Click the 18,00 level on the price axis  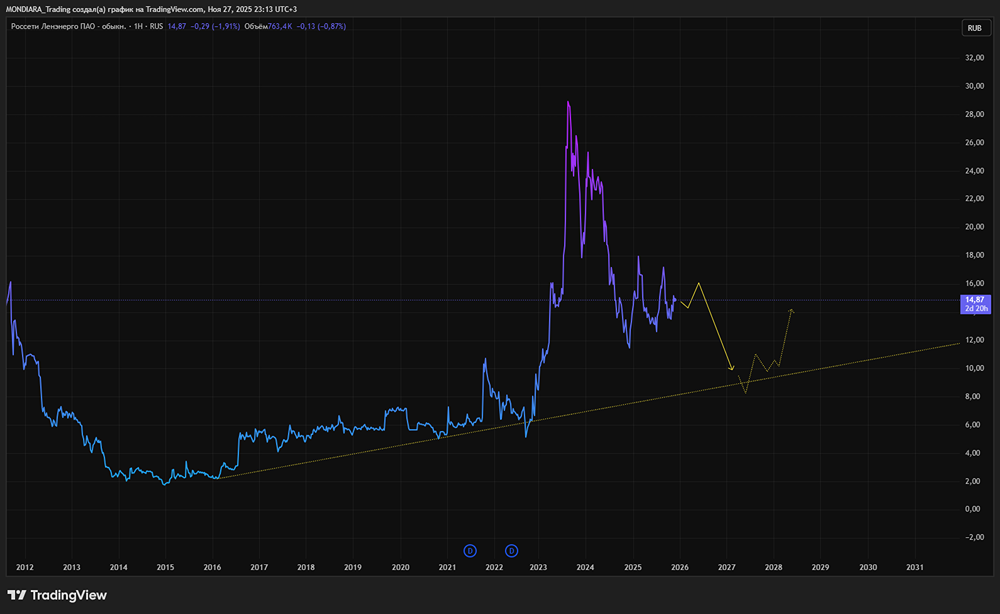[974, 256]
